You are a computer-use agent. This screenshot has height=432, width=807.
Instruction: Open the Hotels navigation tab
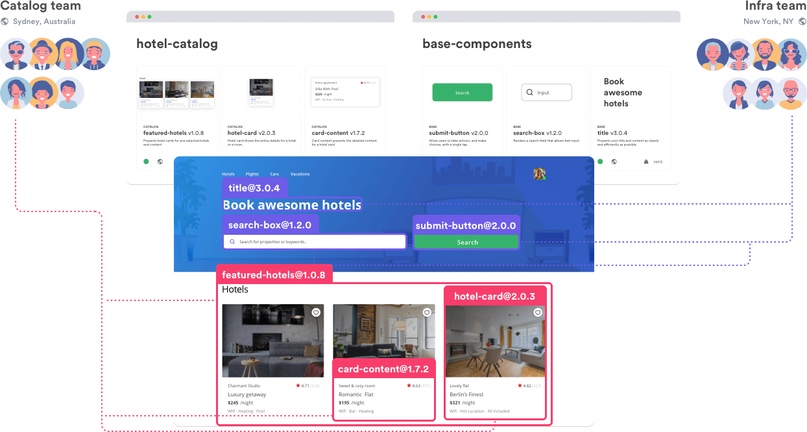tap(228, 174)
